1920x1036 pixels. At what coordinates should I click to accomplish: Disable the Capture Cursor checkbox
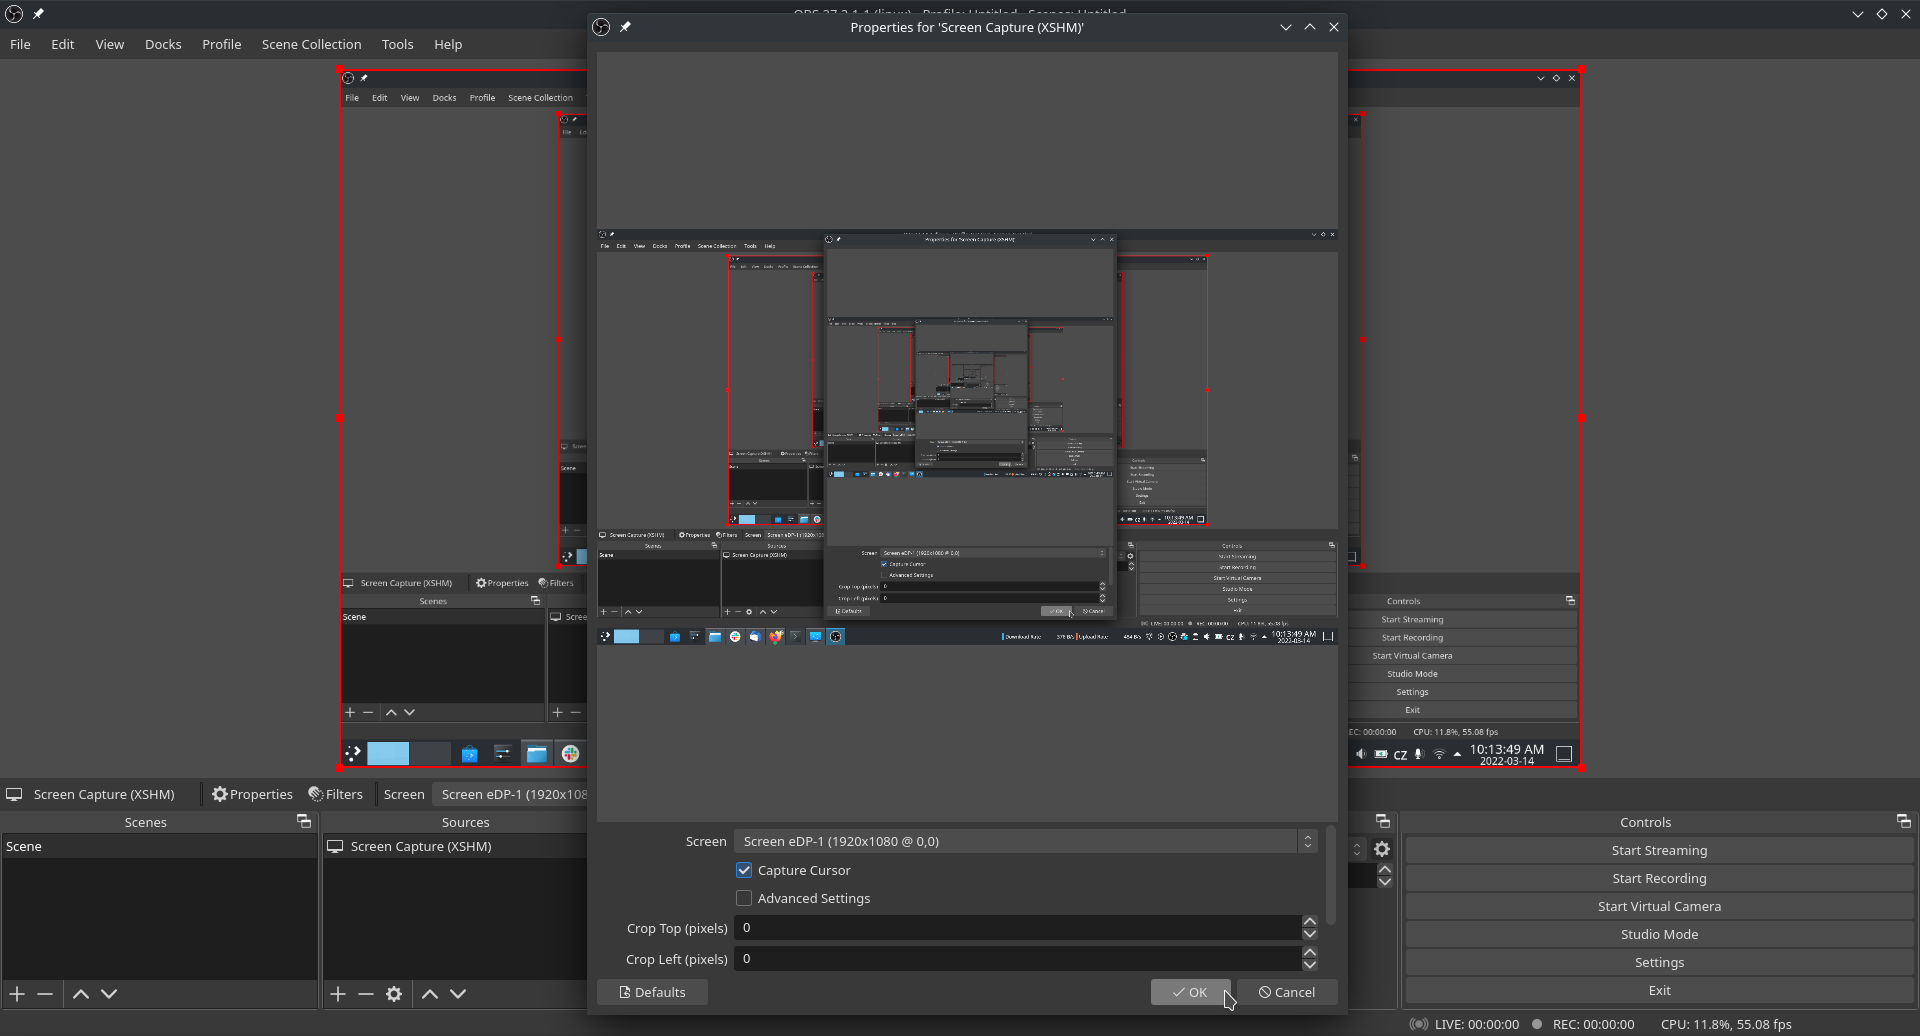pos(744,870)
